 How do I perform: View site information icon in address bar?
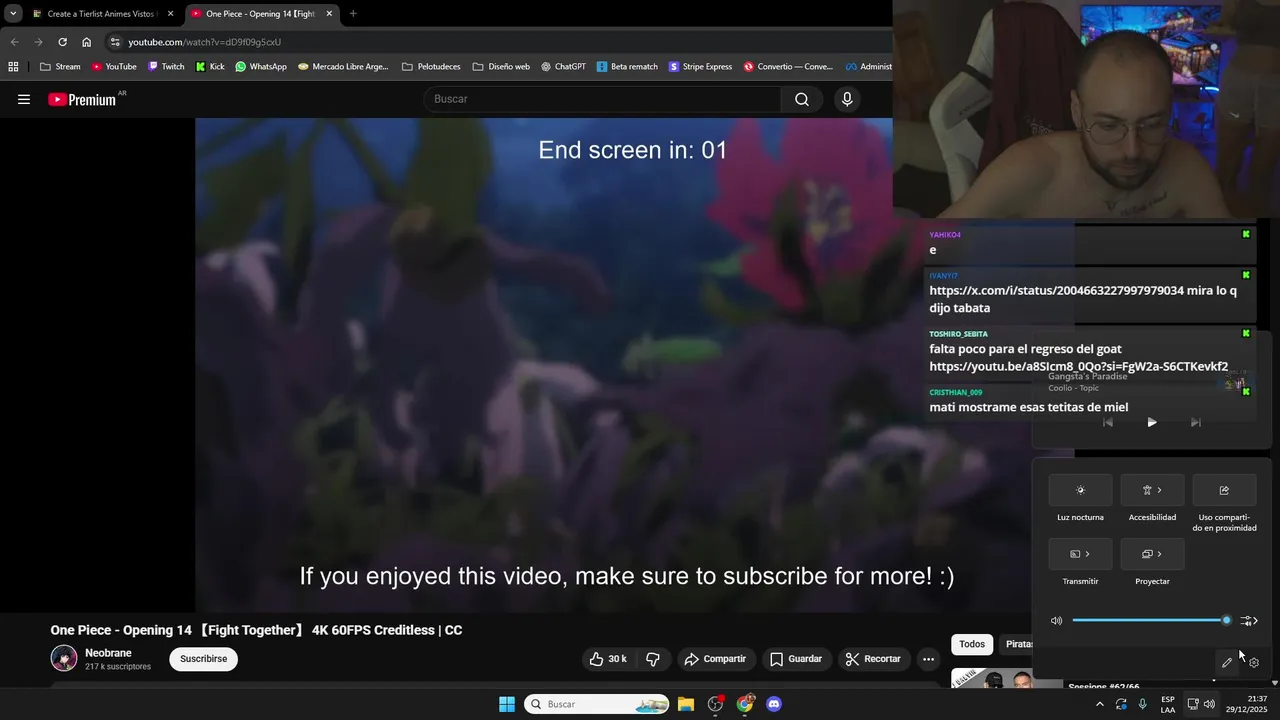point(116,42)
